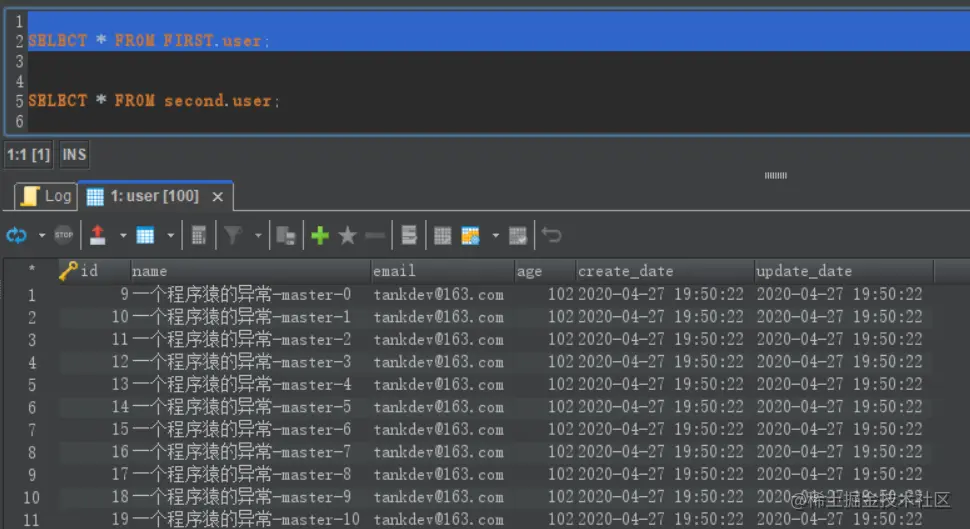Click the gray grid table icon

point(442,236)
